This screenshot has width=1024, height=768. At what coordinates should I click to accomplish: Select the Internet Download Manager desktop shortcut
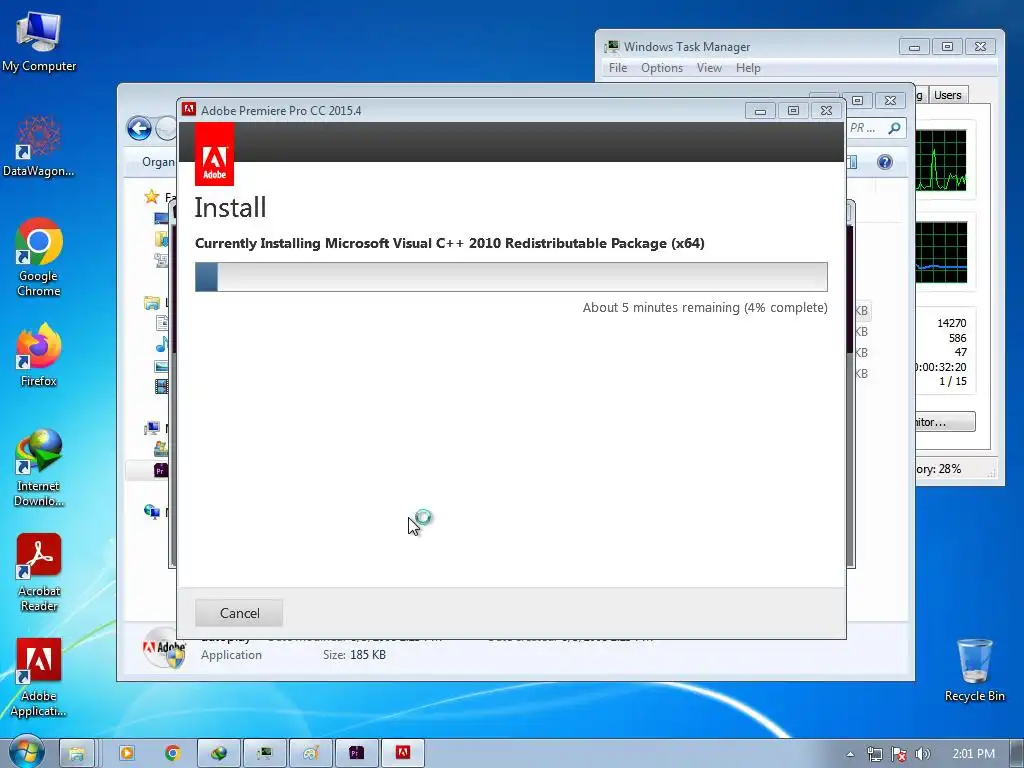click(39, 468)
